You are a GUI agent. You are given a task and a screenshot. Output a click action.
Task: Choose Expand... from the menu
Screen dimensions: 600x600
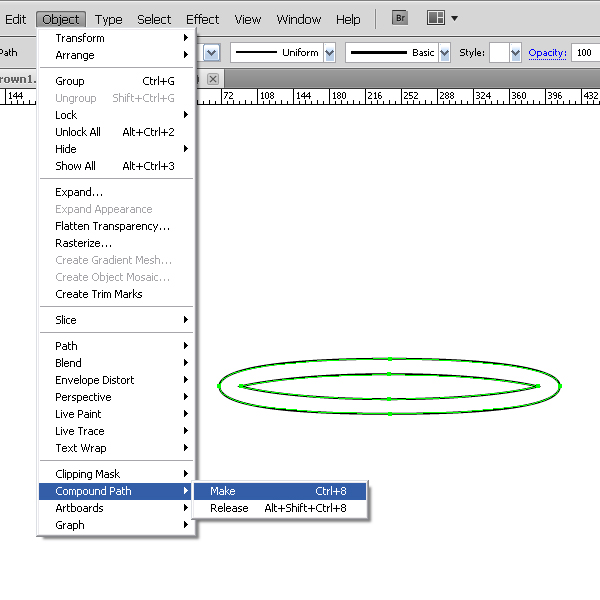click(x=116, y=192)
